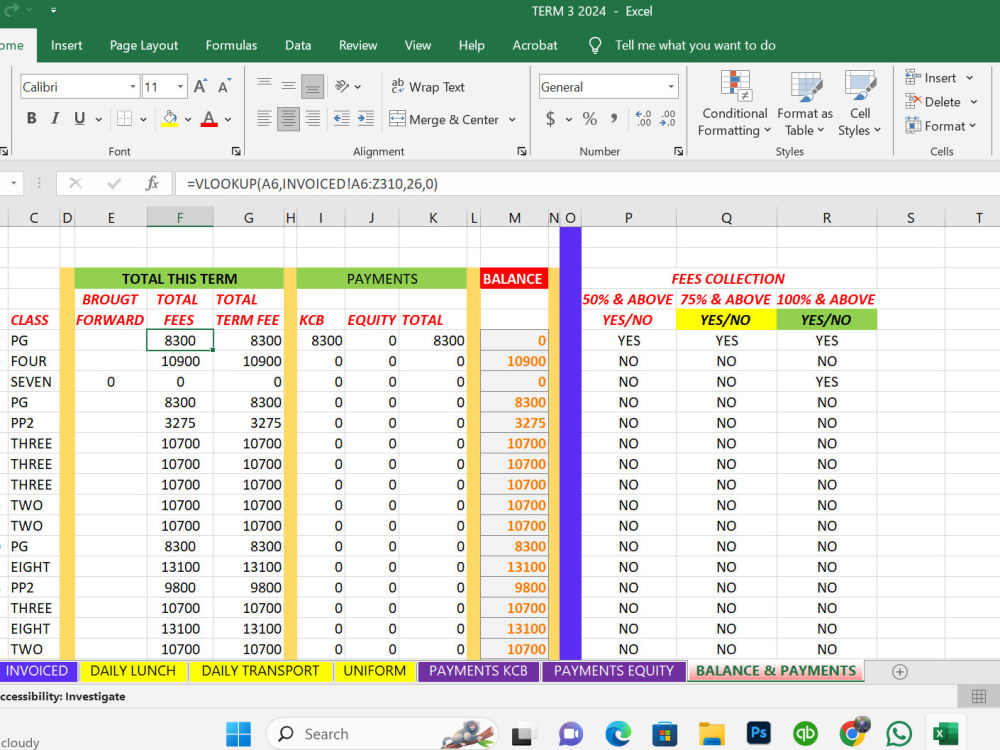The width and height of the screenshot is (1000, 750).
Task: Open the General number format dropdown
Action: pos(671,87)
